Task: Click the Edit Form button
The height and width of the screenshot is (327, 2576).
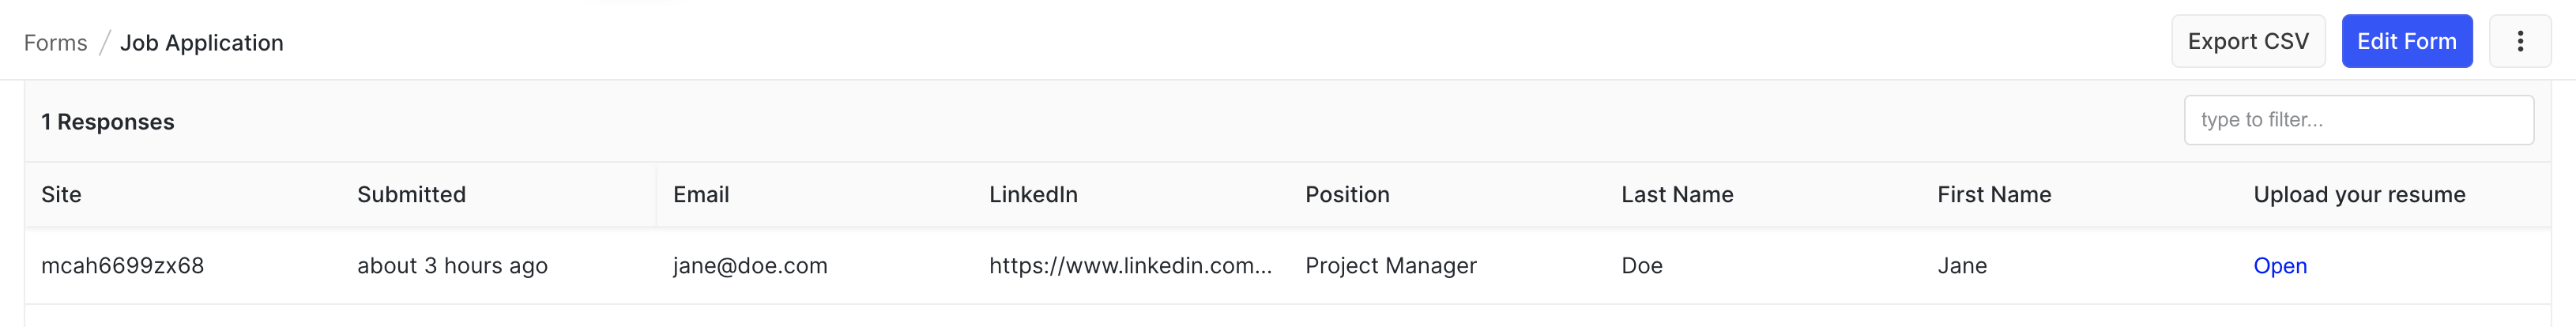Action: coord(2406,41)
